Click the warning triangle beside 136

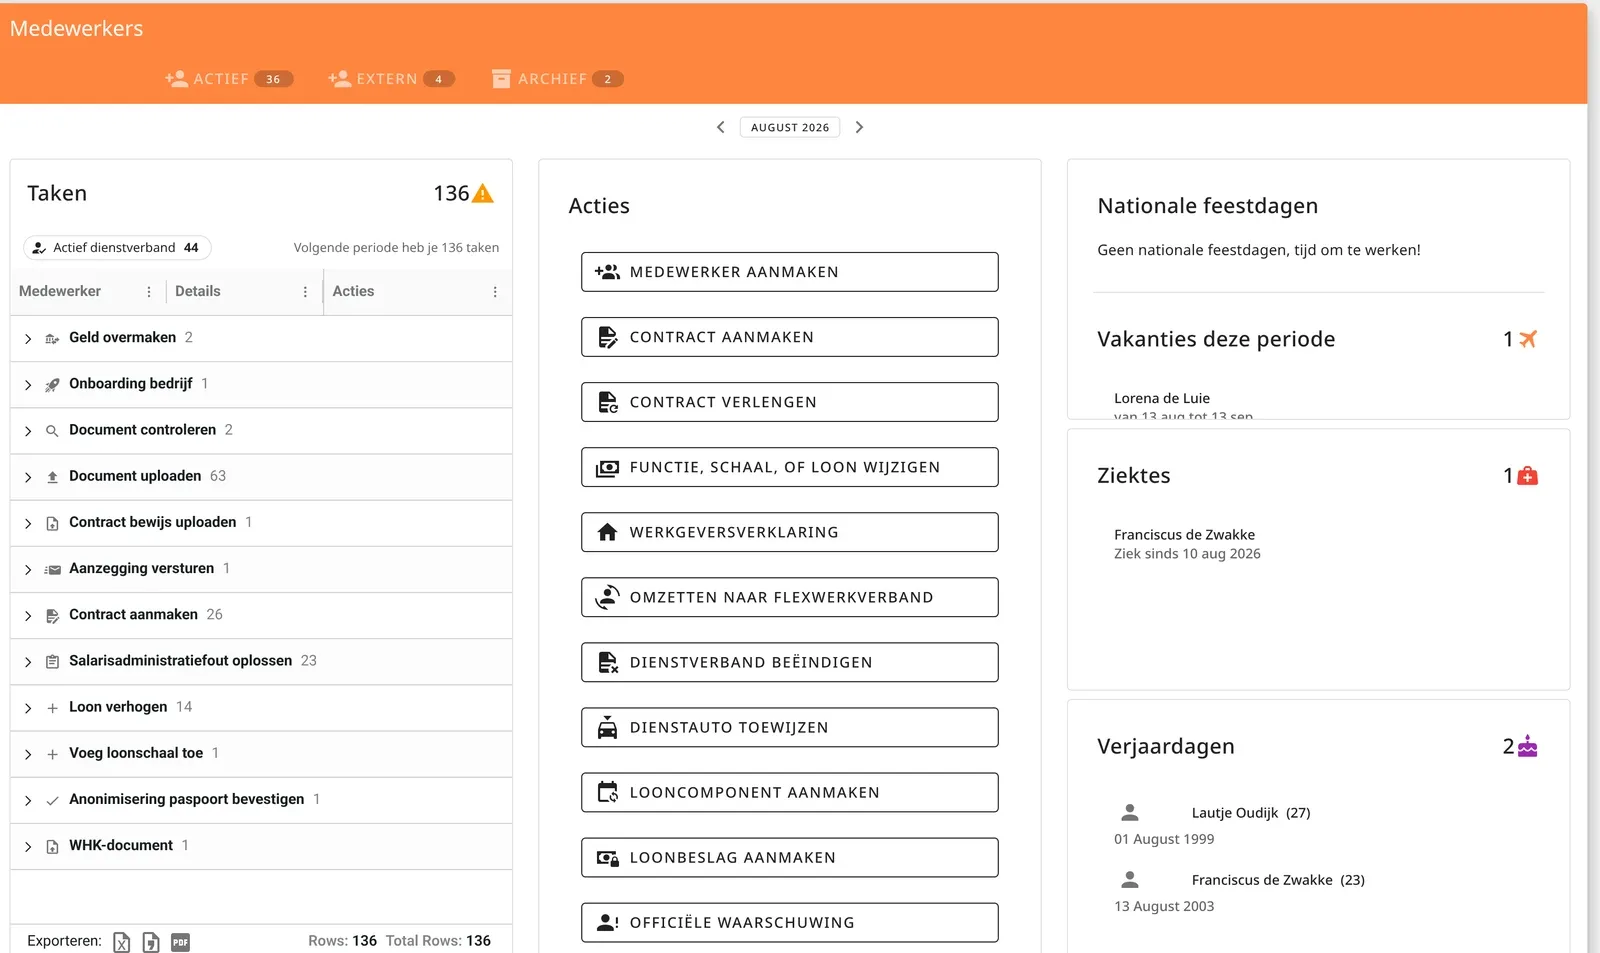(483, 194)
